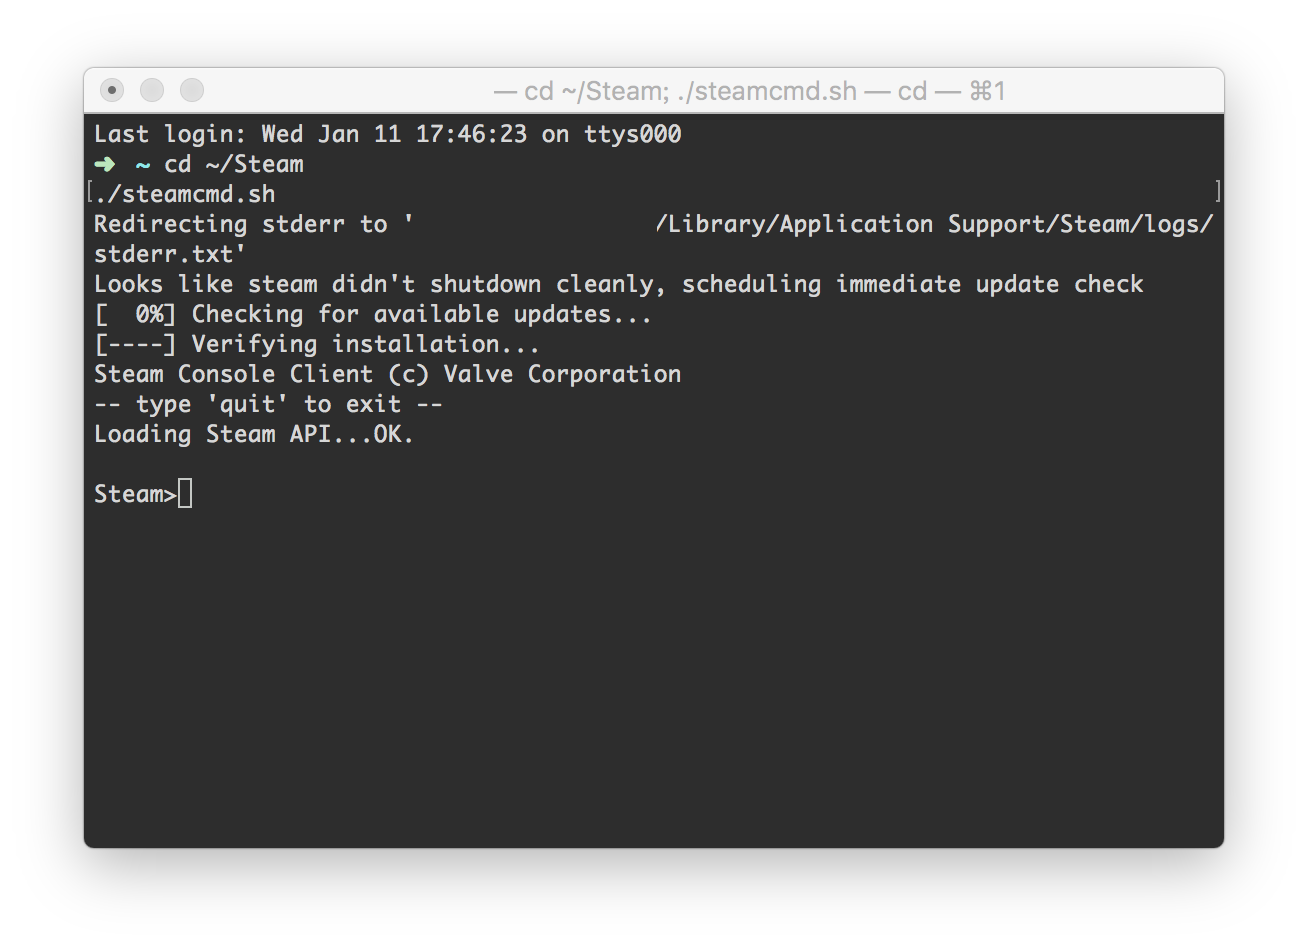
Task: Click the right bracket mark at the window edge
Action: pyautogui.click(x=1217, y=191)
